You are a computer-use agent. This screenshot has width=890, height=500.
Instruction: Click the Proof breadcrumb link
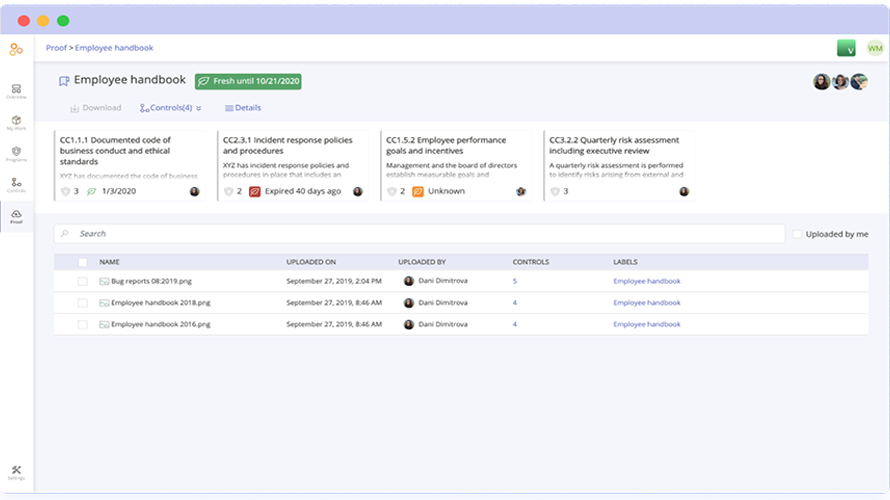click(x=56, y=48)
